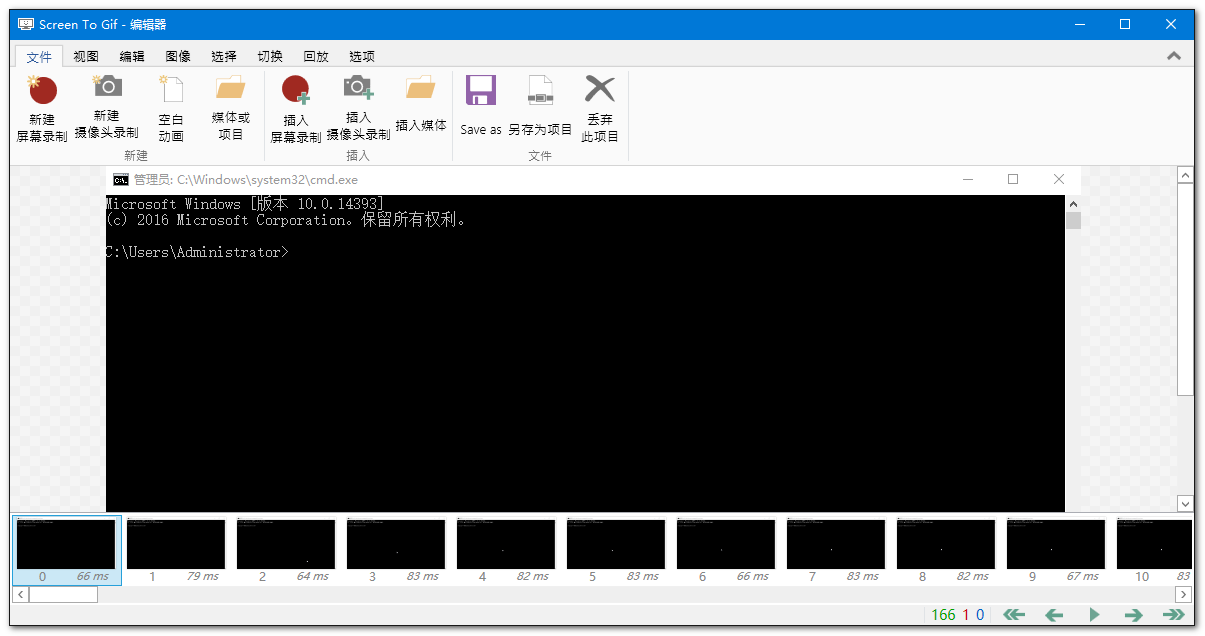Click the green "166" frame count
The width and height of the screenshot is (1205, 636).
[943, 615]
